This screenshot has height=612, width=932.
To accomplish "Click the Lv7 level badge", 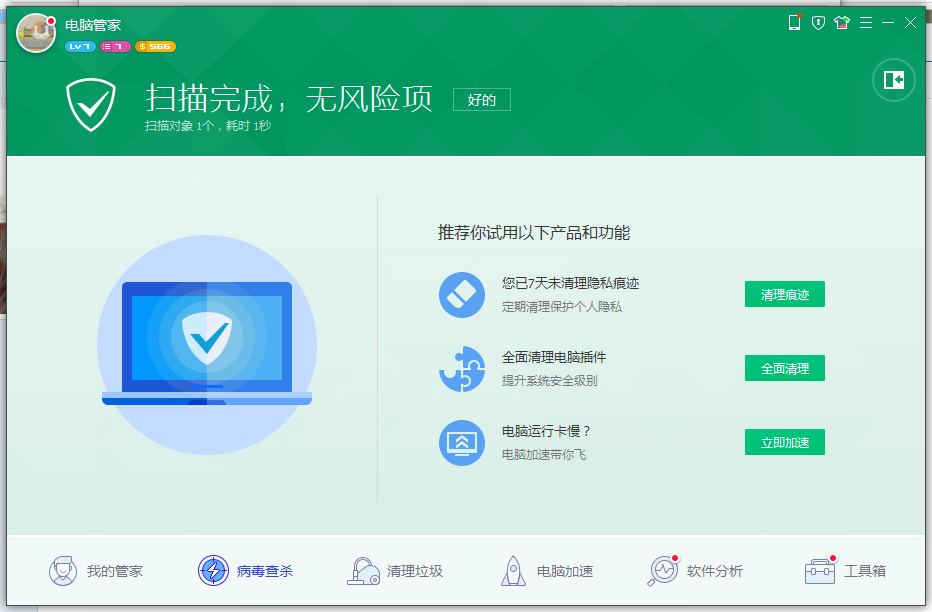I will pyautogui.click(x=80, y=46).
